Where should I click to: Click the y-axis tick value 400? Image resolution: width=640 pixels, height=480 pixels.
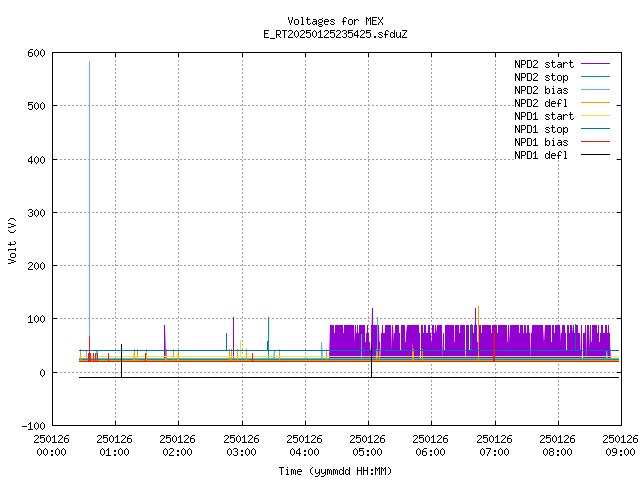coord(37,160)
